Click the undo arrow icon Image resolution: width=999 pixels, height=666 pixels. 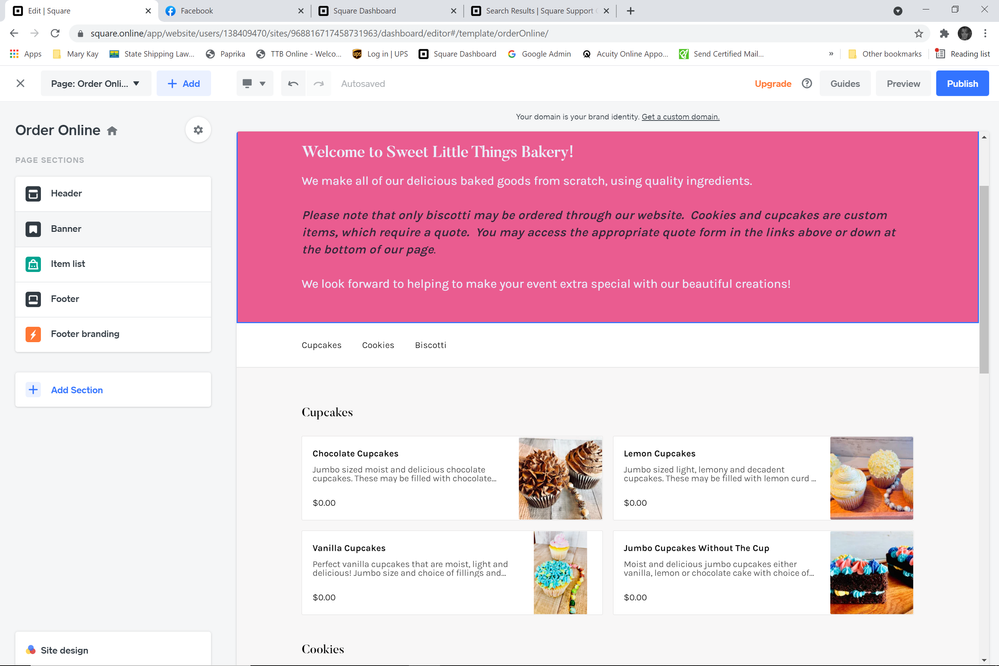click(x=293, y=84)
